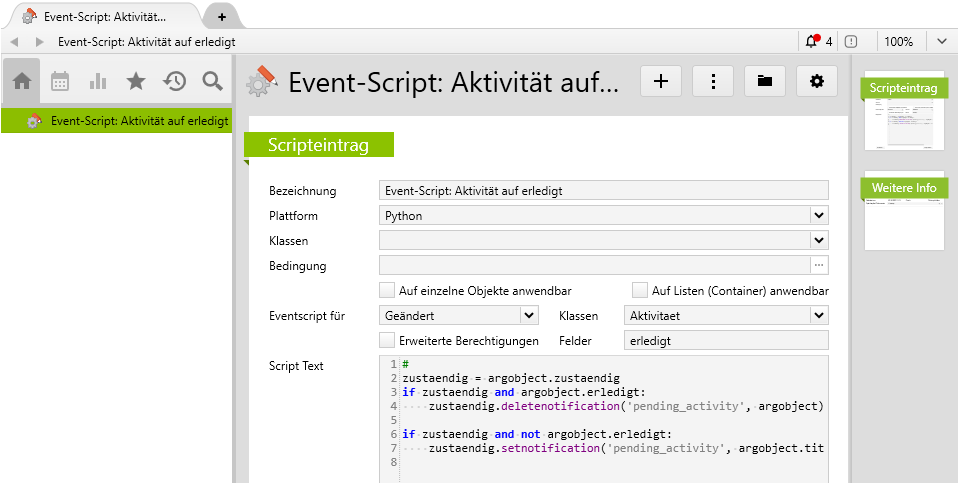Open notifications bell with red badge
This screenshot has height=484, width=959.
pyautogui.click(x=812, y=41)
